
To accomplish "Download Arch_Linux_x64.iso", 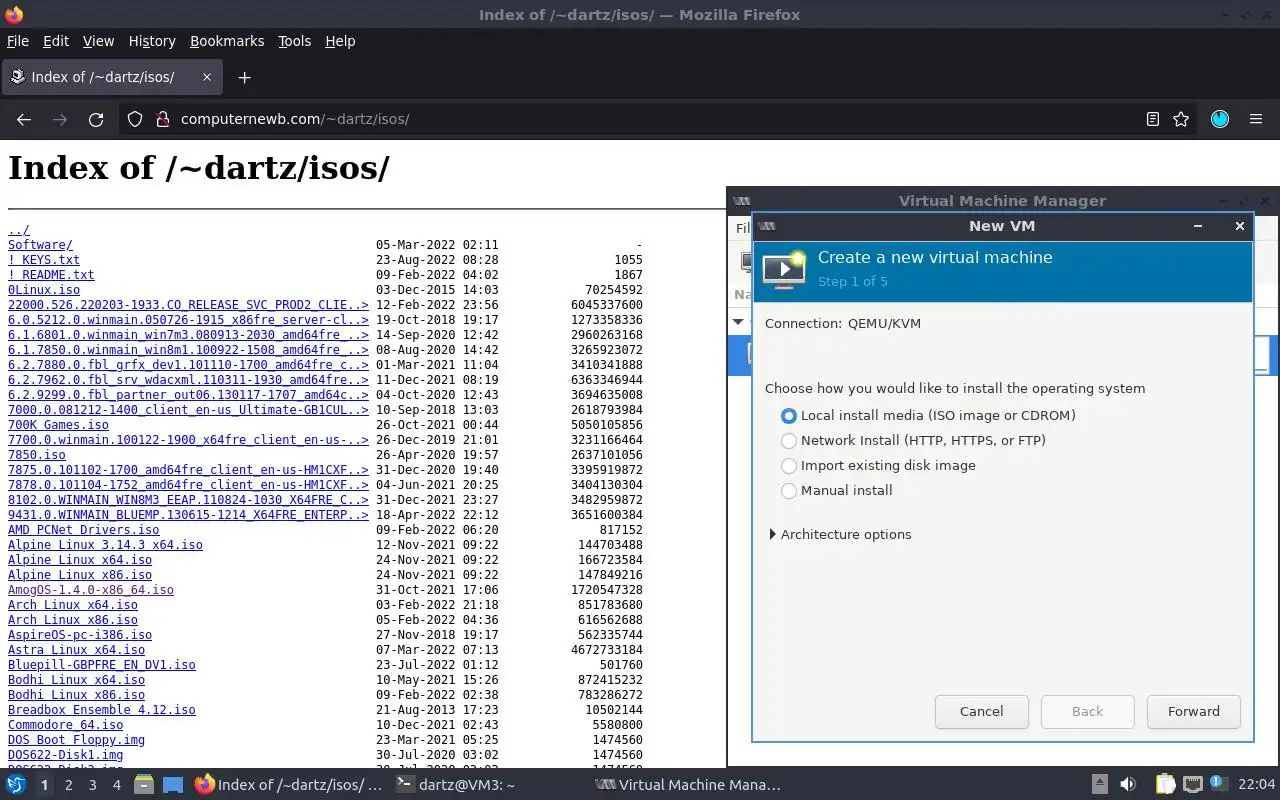I will (x=73, y=605).
